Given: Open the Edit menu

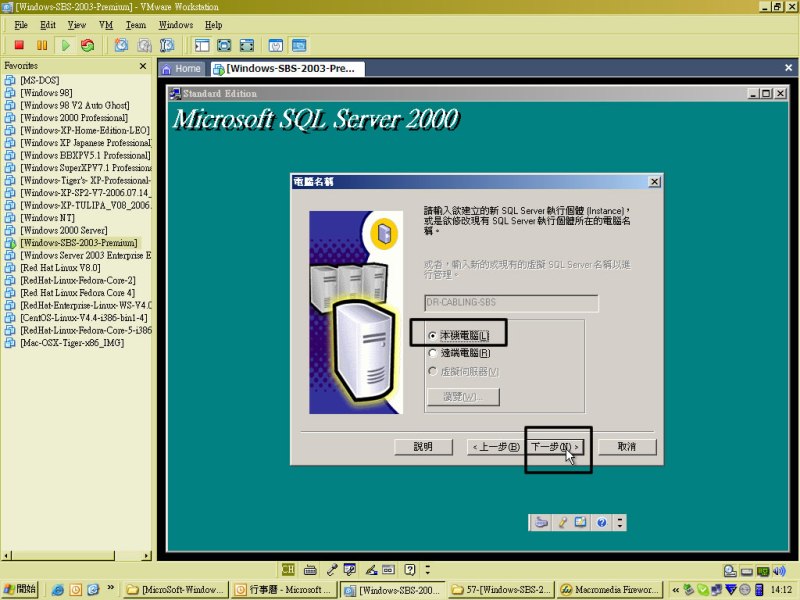Looking at the screenshot, I should (x=48, y=25).
